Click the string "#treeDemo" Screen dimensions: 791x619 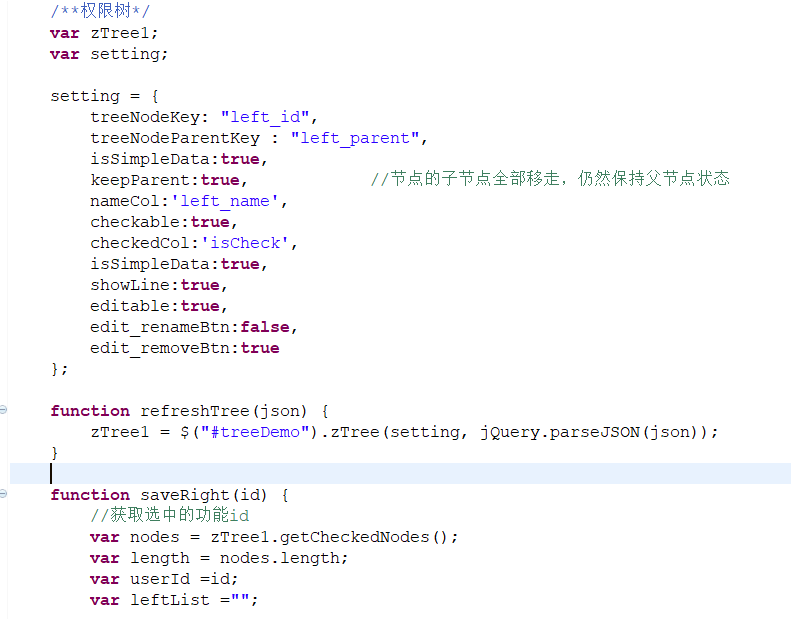[255, 432]
